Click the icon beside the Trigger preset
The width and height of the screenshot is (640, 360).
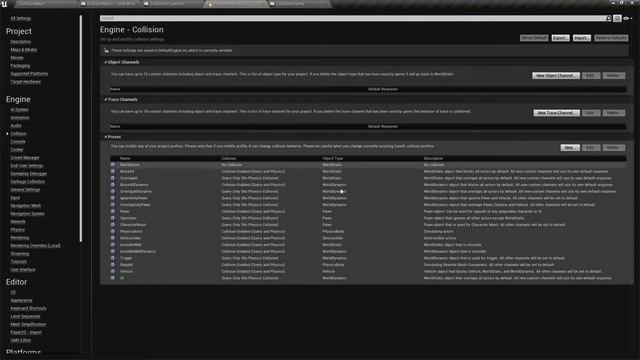click(113, 258)
